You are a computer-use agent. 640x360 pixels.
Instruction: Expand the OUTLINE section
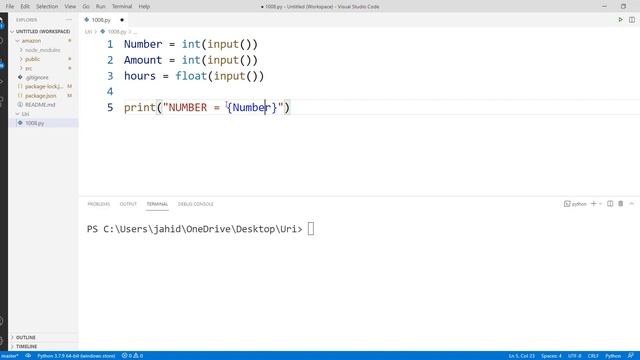pyautogui.click(x=25, y=338)
